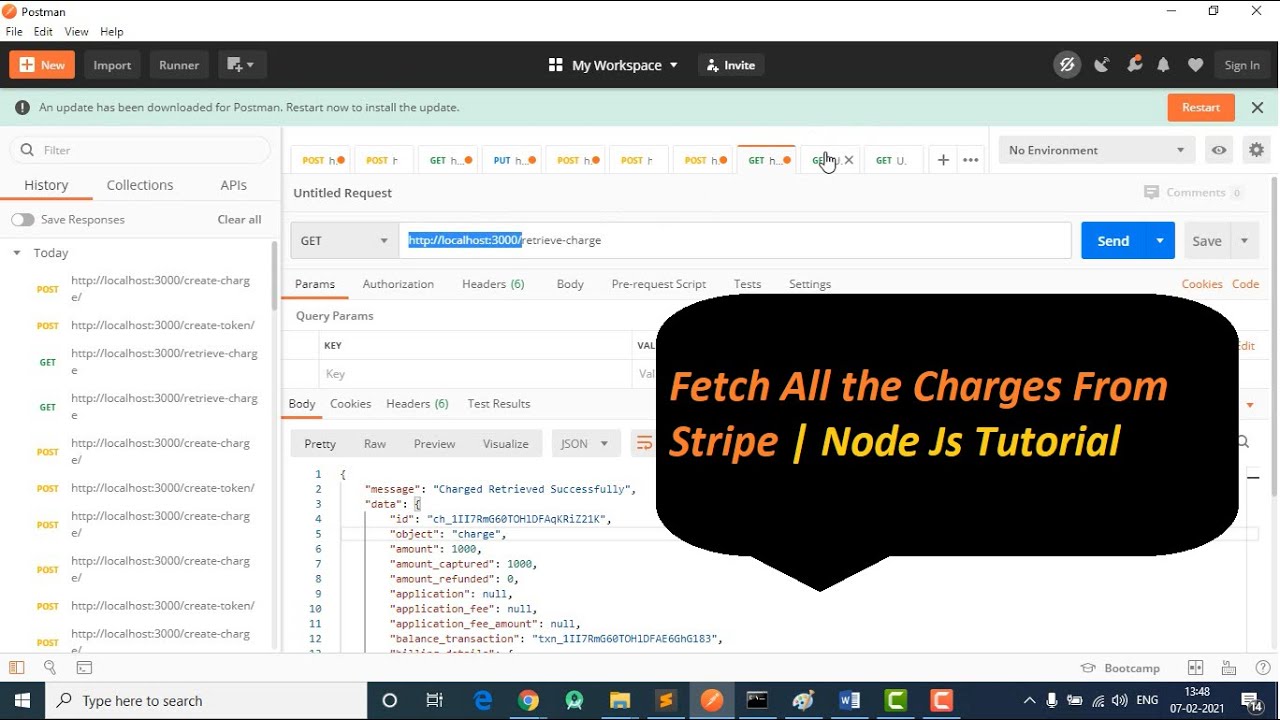Click the blue Send button
This screenshot has width=1280, height=720.
pos(1113,240)
